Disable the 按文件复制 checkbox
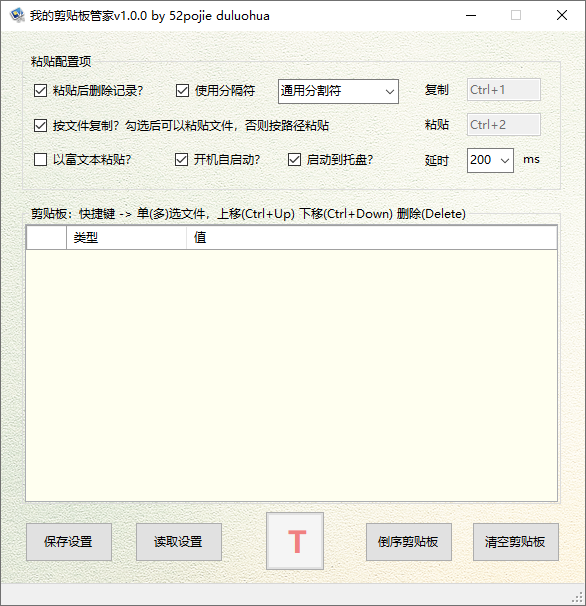The width and height of the screenshot is (586, 606). [x=40, y=126]
